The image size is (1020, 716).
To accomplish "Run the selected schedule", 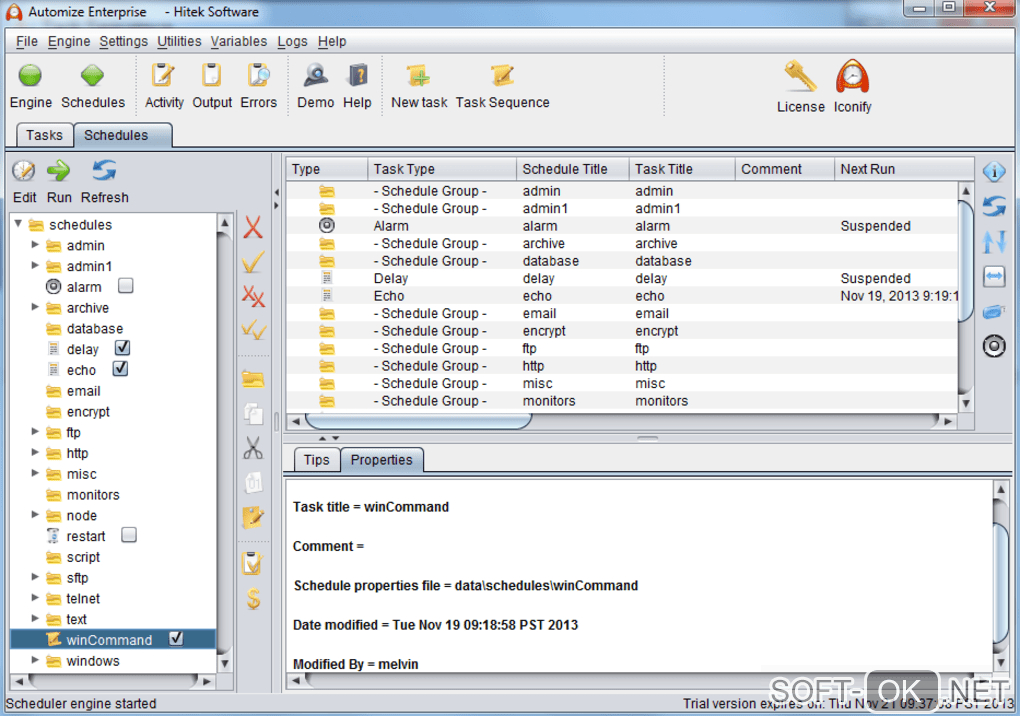I will click(59, 171).
